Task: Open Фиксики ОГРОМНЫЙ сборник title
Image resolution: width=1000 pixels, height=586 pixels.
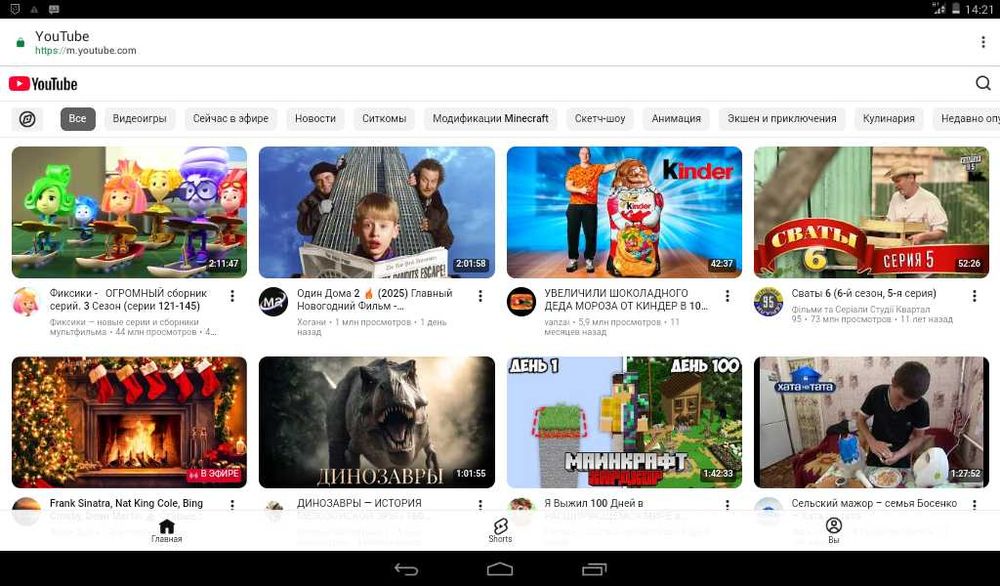Action: (128, 300)
